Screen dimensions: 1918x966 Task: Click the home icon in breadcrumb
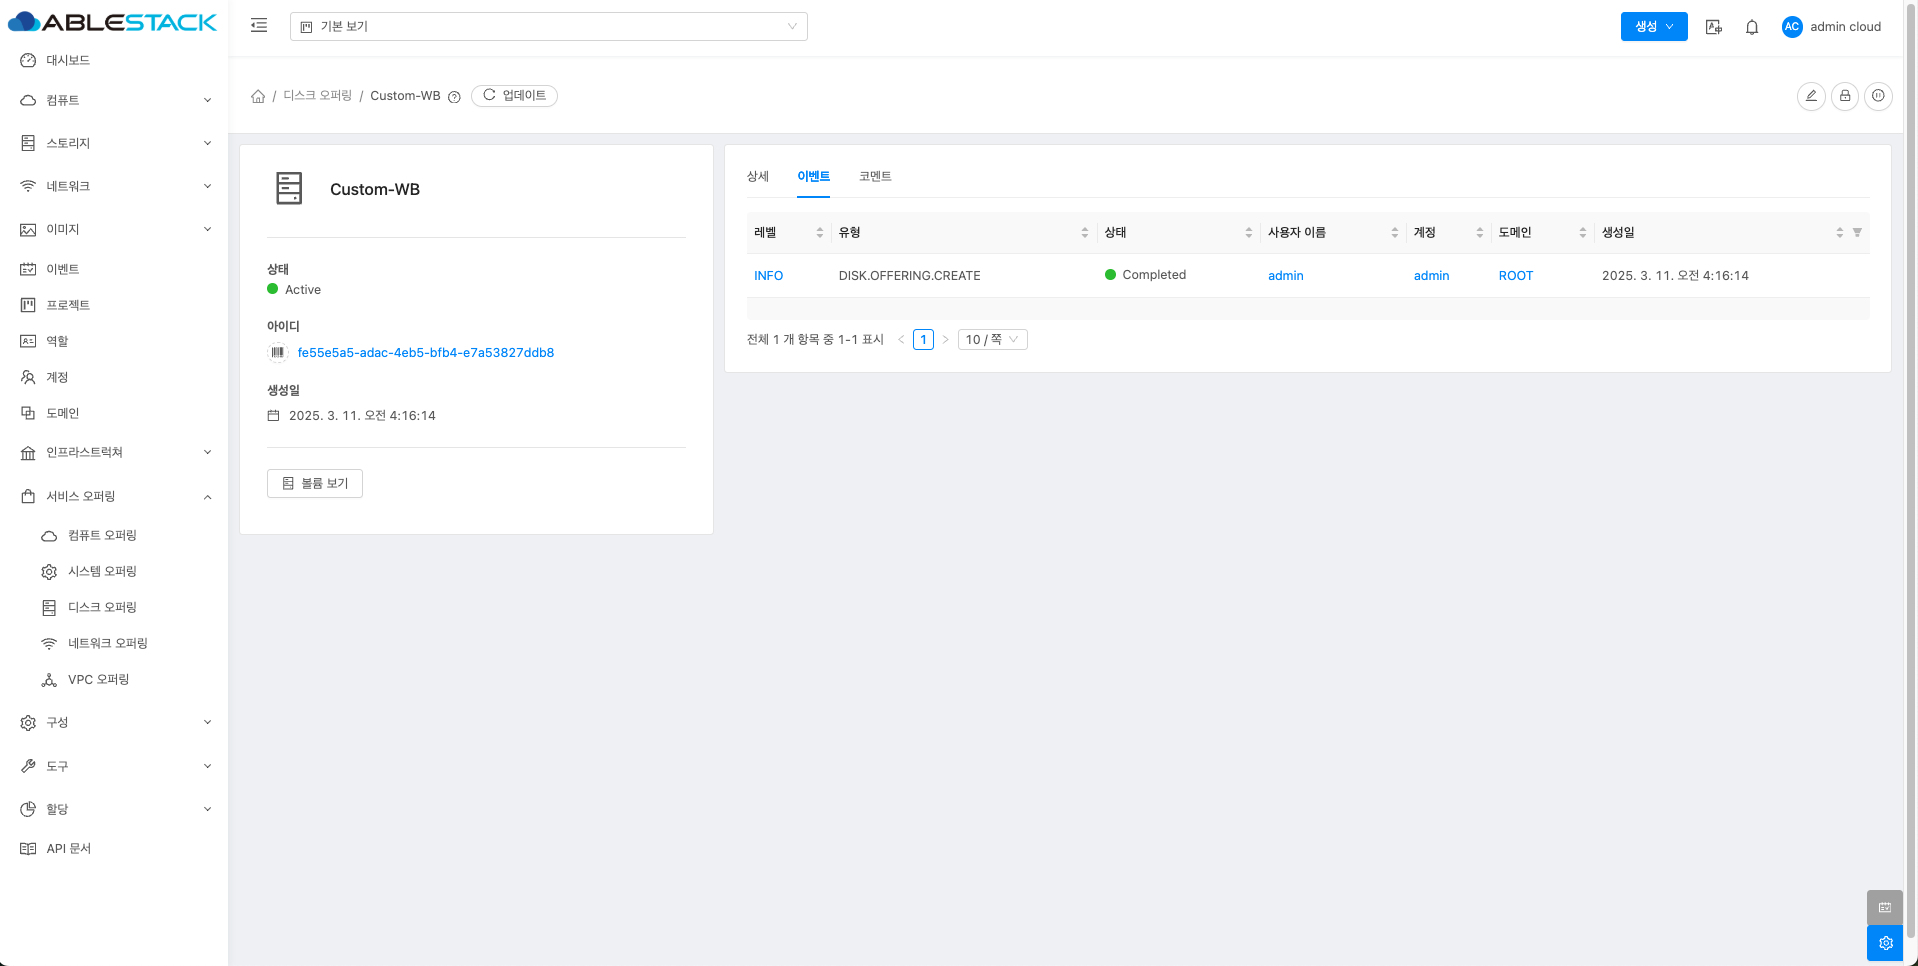[258, 96]
